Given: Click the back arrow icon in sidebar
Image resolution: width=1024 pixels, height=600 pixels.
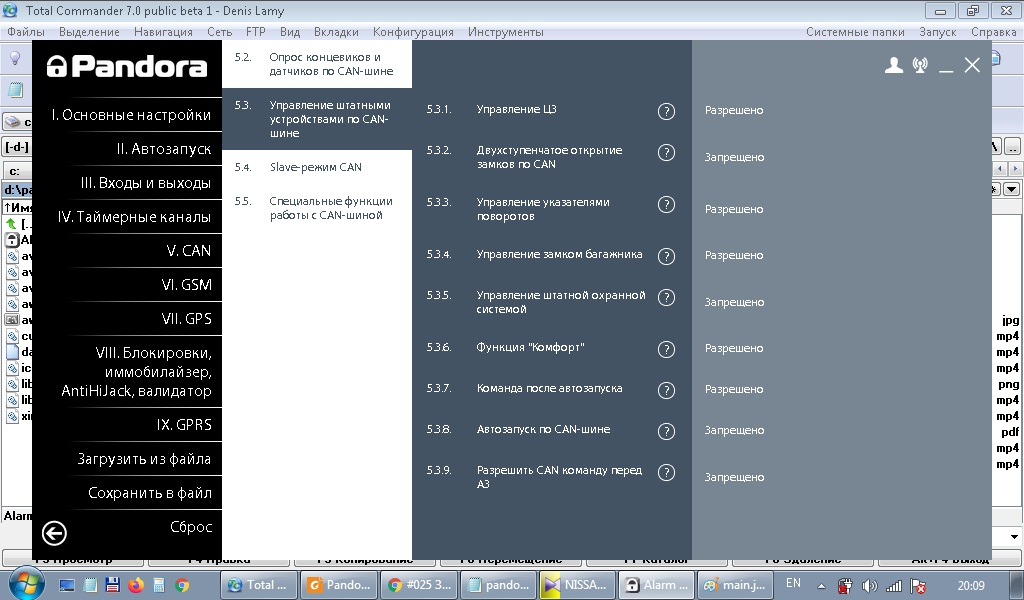Looking at the screenshot, I should (54, 533).
